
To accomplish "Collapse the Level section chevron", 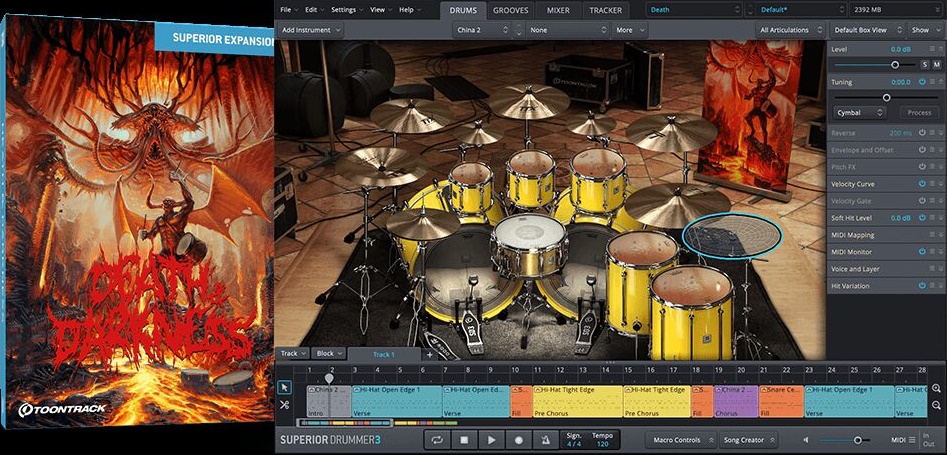I will 942,48.
